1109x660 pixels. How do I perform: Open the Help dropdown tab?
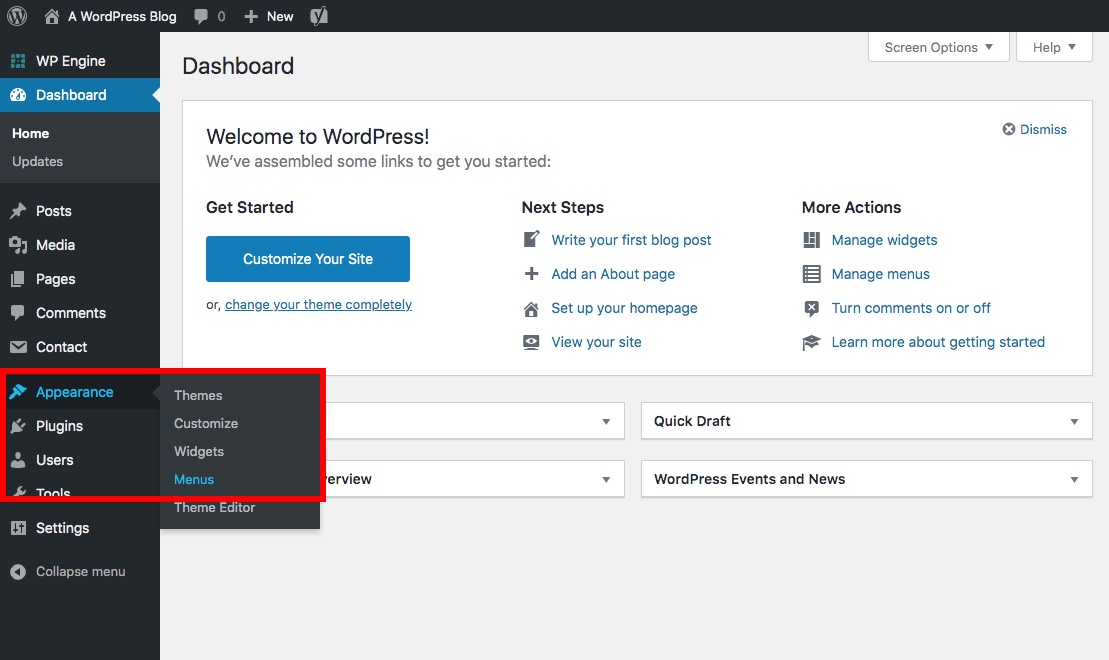pyautogui.click(x=1054, y=47)
